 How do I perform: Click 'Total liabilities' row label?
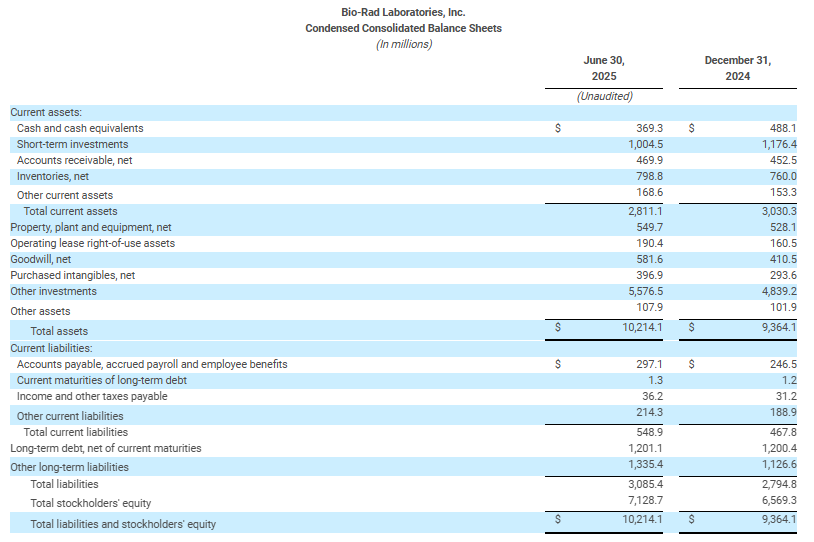pyautogui.click(x=64, y=484)
